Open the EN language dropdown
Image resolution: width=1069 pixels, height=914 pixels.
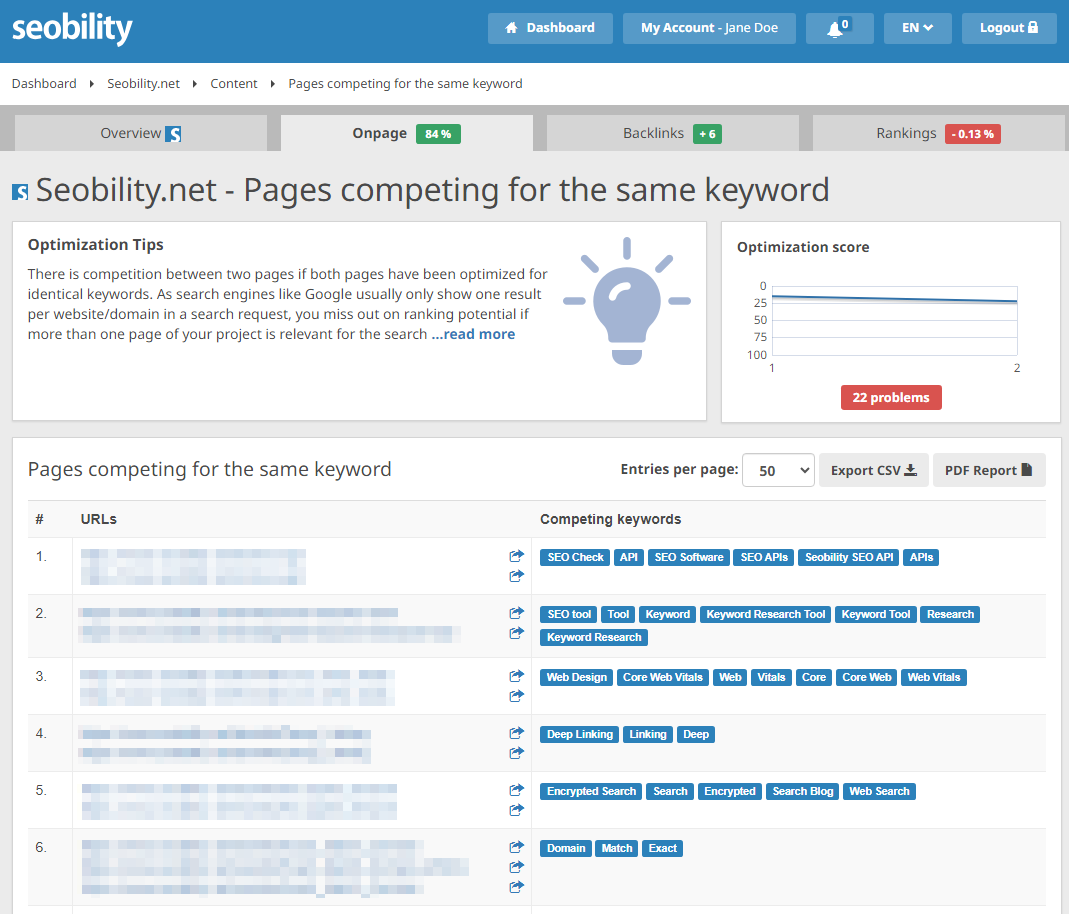(x=917, y=27)
